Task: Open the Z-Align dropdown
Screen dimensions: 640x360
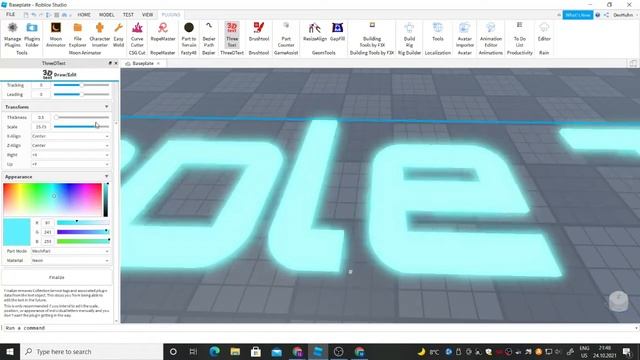Action: pyautogui.click(x=70, y=145)
